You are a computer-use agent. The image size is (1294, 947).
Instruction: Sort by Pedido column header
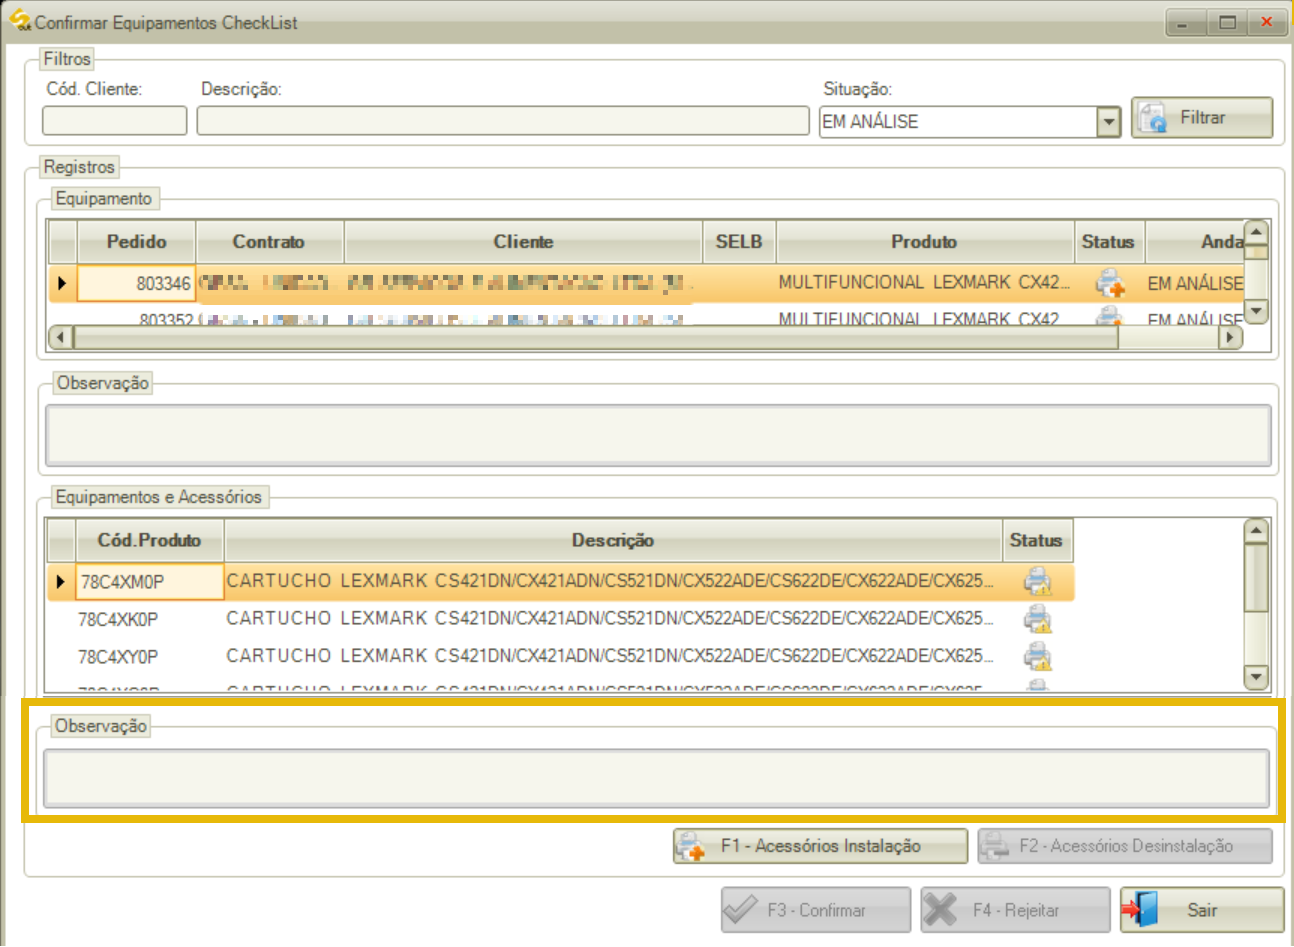(x=136, y=242)
